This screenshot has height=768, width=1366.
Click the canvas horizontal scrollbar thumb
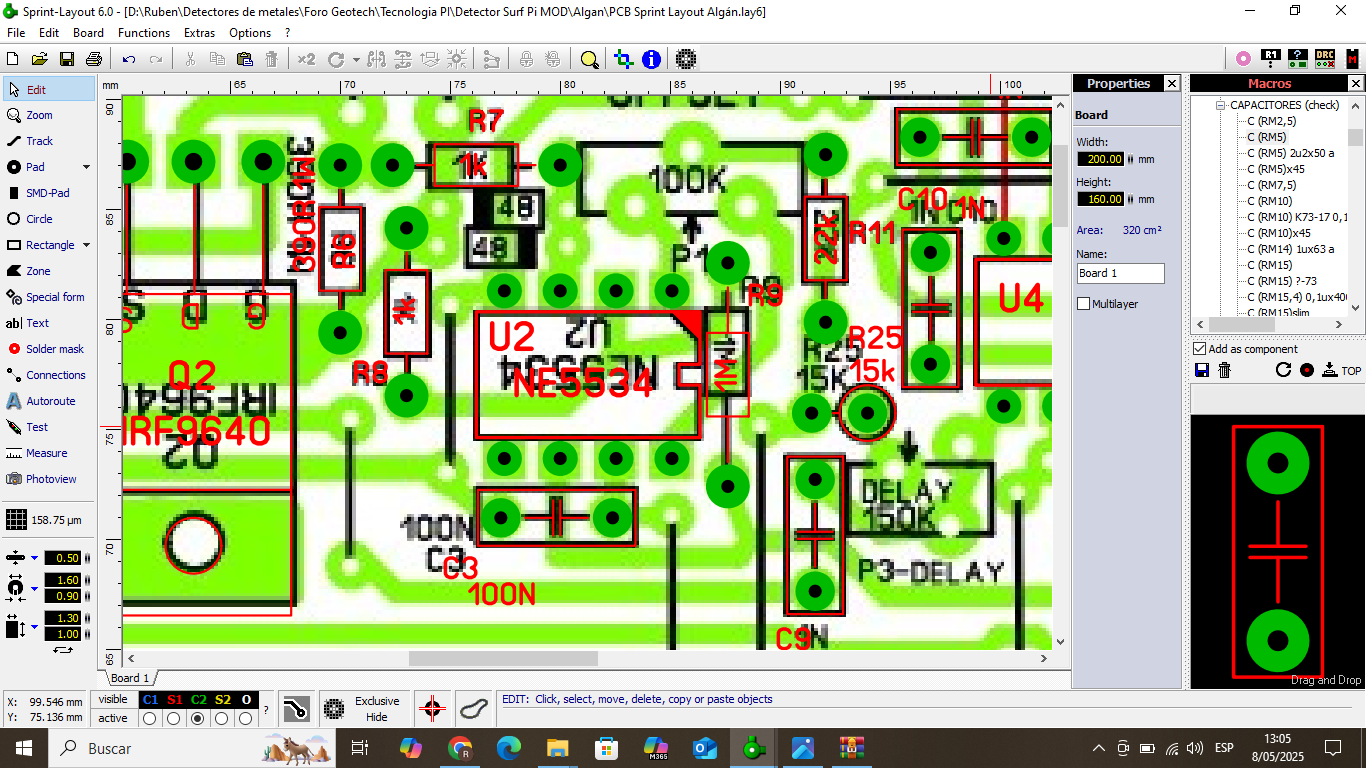[503, 658]
